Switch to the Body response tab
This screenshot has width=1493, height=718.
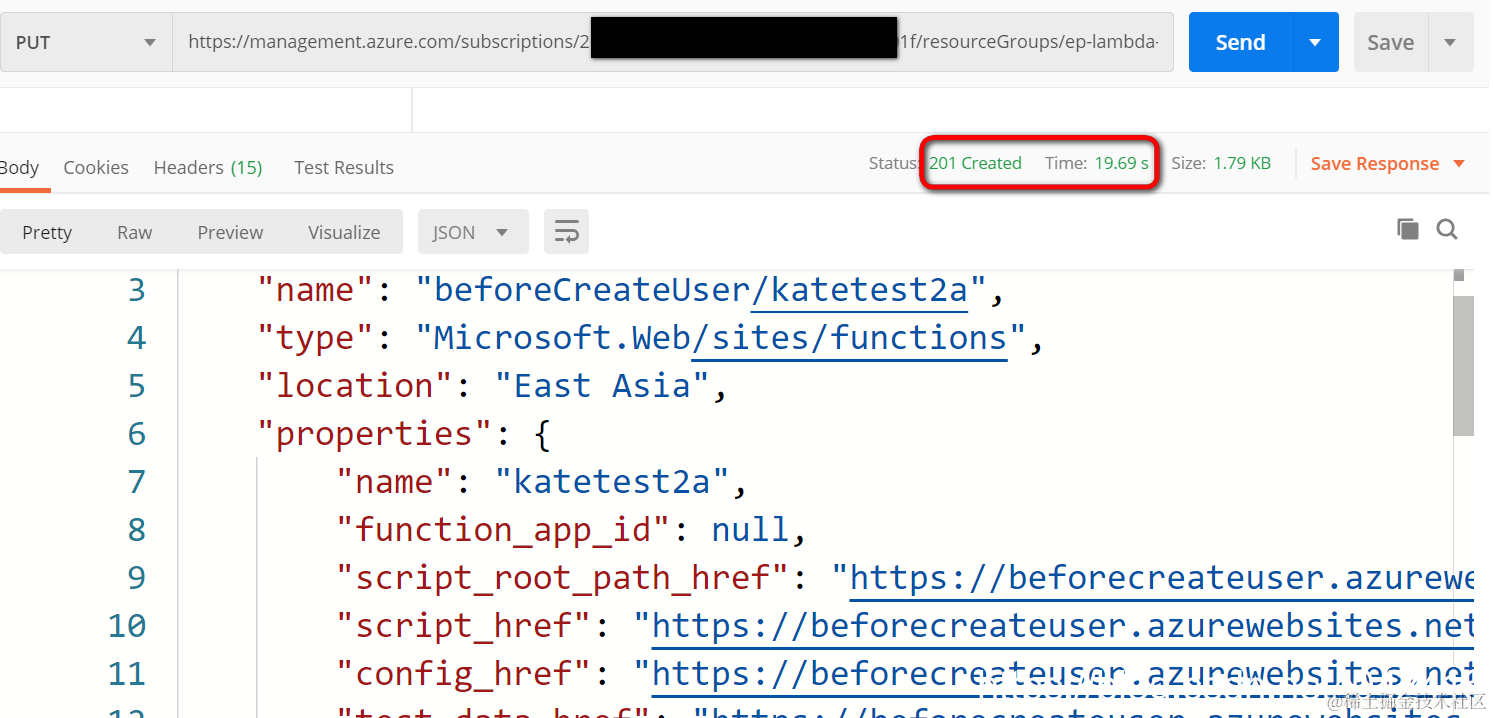[x=19, y=167]
